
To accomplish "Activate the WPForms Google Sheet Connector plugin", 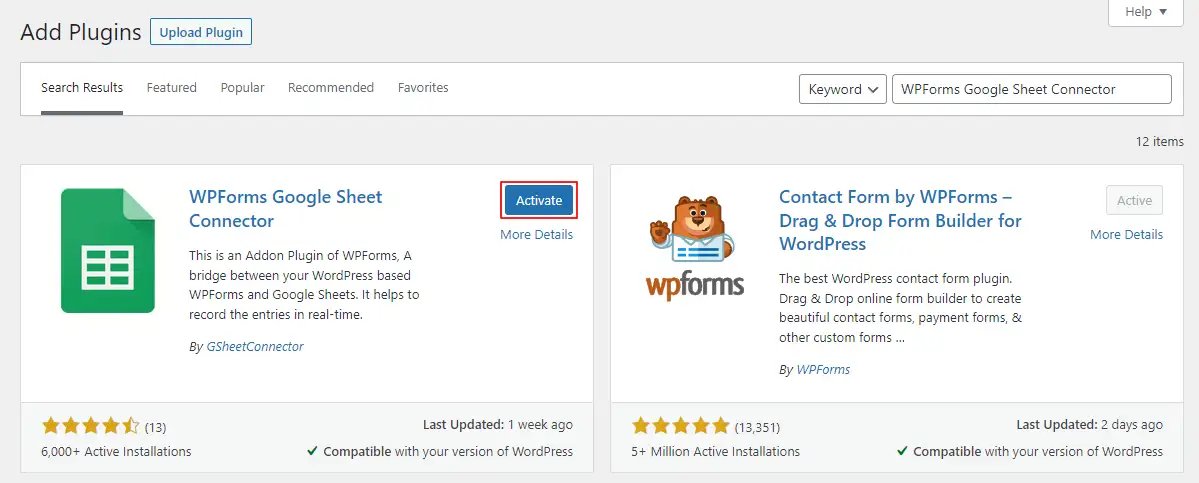I will [x=539, y=201].
